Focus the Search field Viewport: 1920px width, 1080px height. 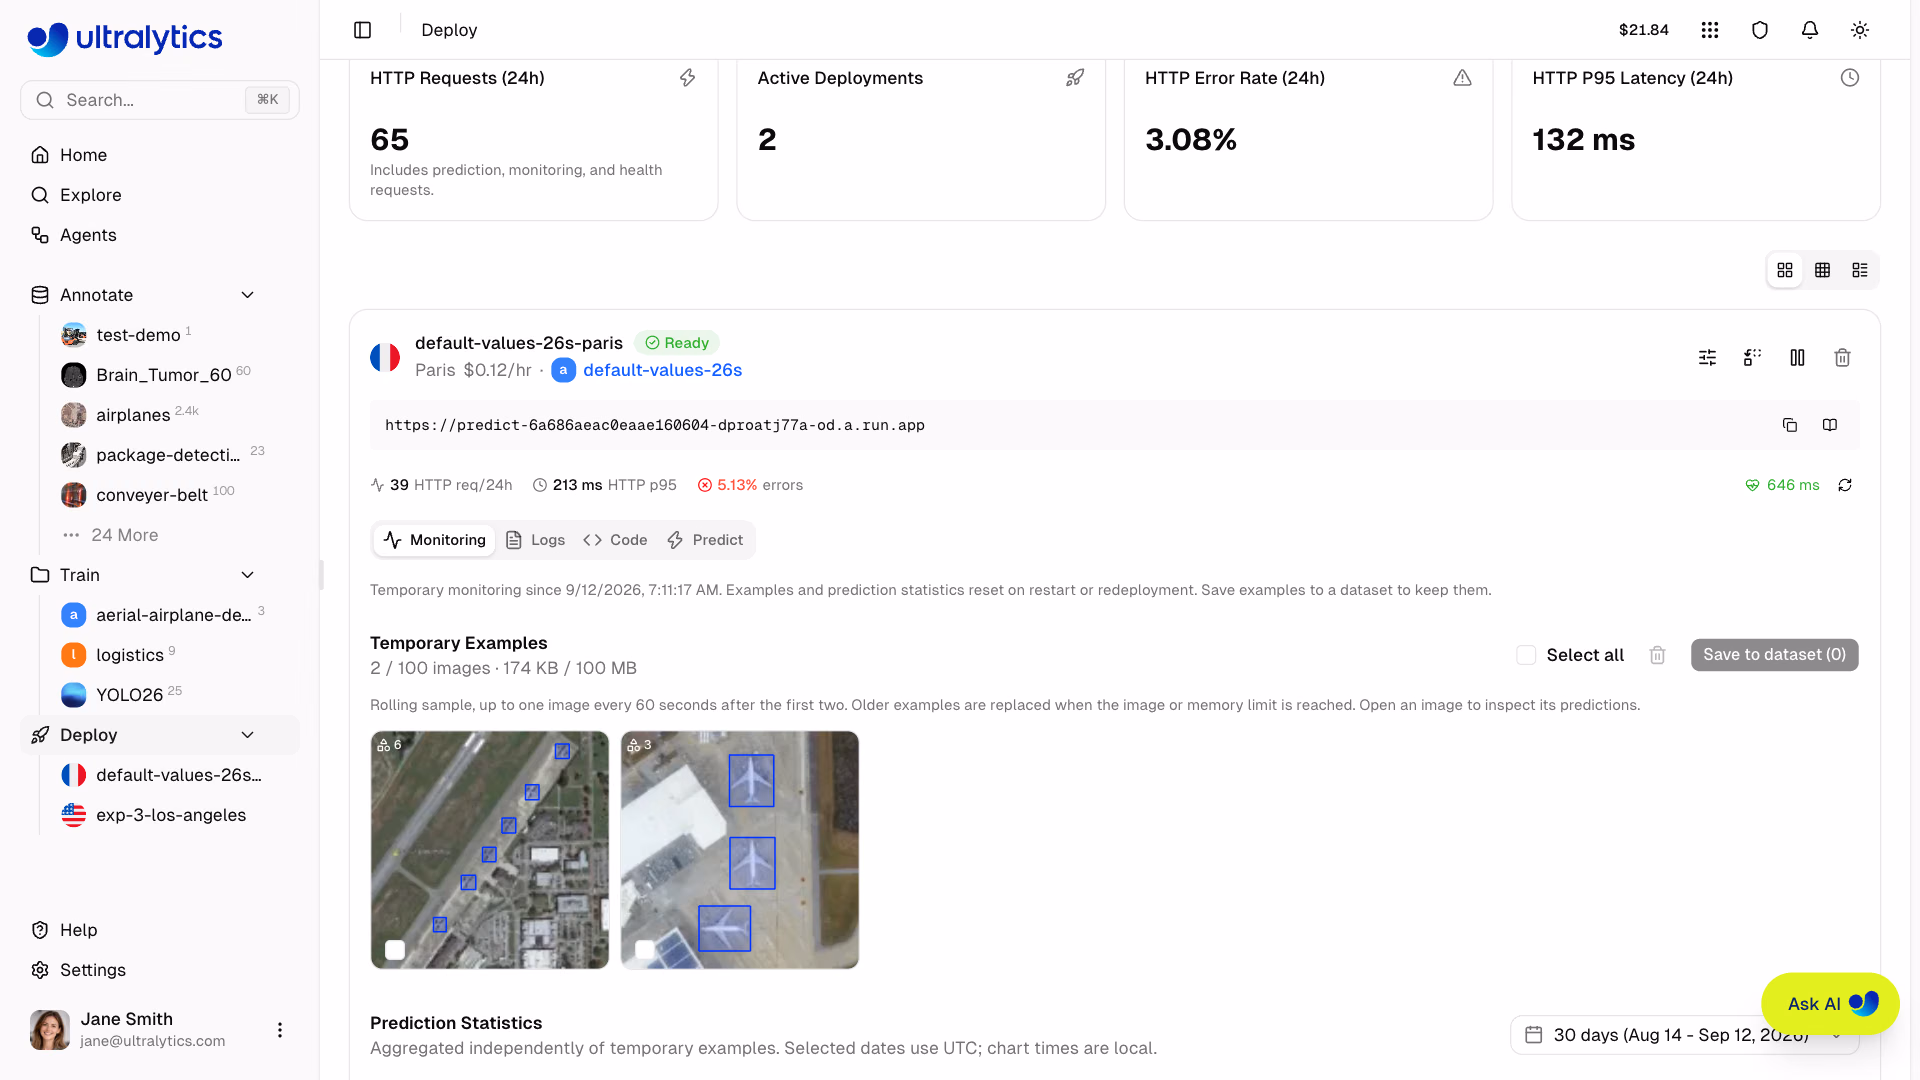tap(160, 100)
